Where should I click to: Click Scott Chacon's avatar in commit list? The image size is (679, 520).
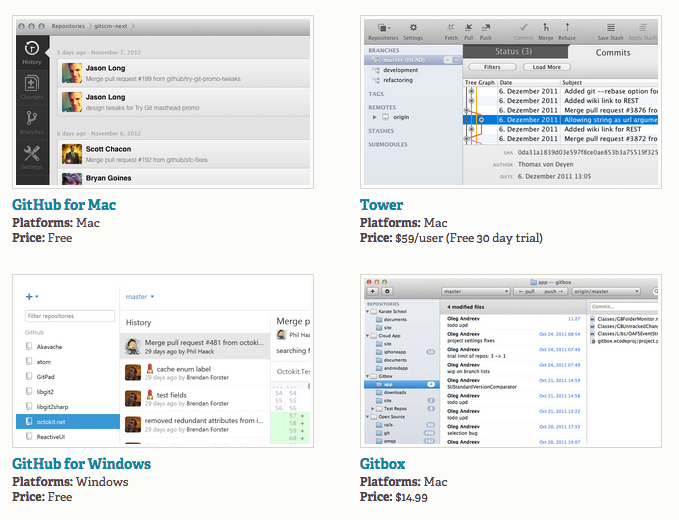click(x=72, y=154)
